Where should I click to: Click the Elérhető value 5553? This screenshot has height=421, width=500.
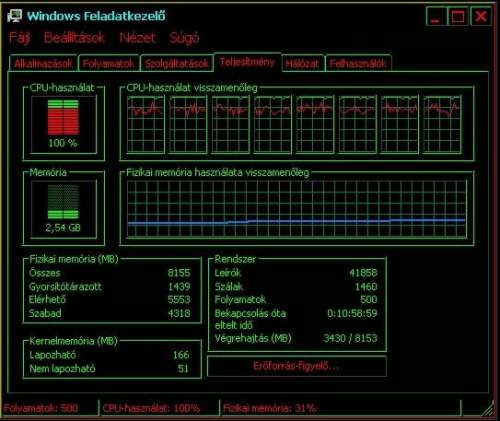[x=179, y=299]
